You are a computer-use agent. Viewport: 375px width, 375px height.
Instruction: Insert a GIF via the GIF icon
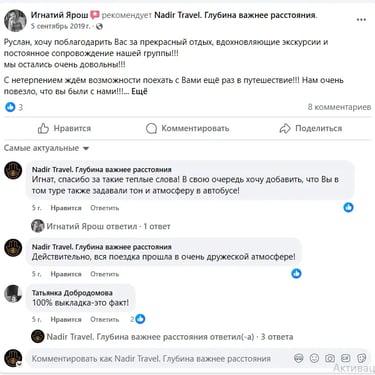346,359
